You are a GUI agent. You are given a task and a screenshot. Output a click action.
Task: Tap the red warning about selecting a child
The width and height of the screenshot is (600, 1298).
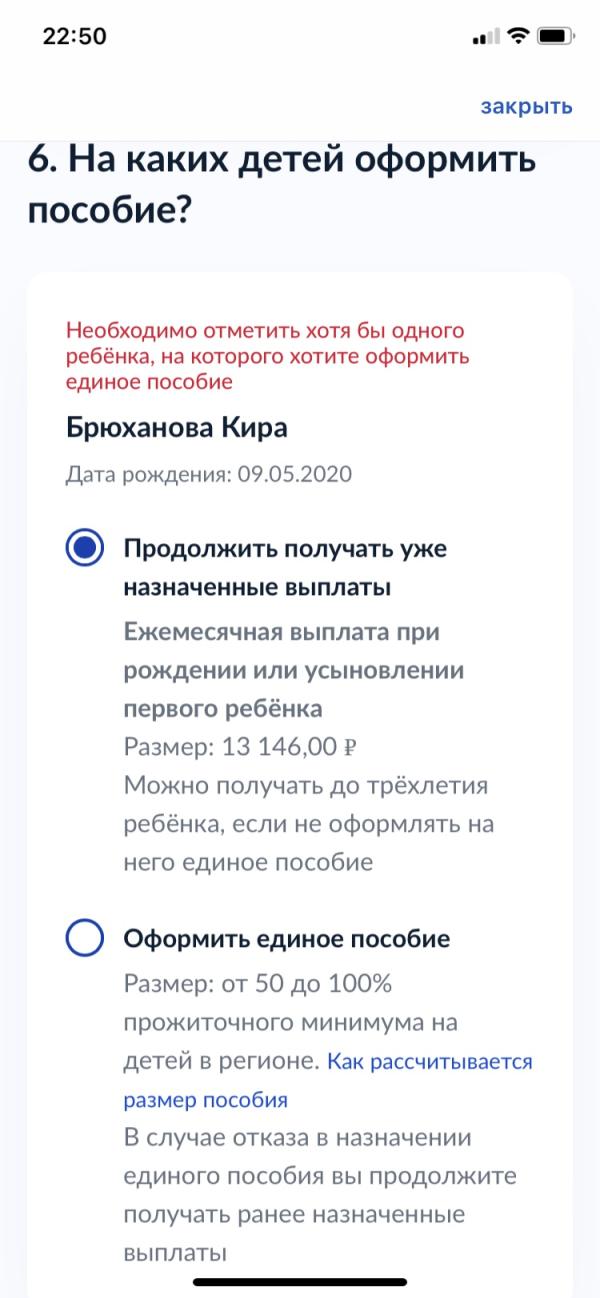[268, 356]
